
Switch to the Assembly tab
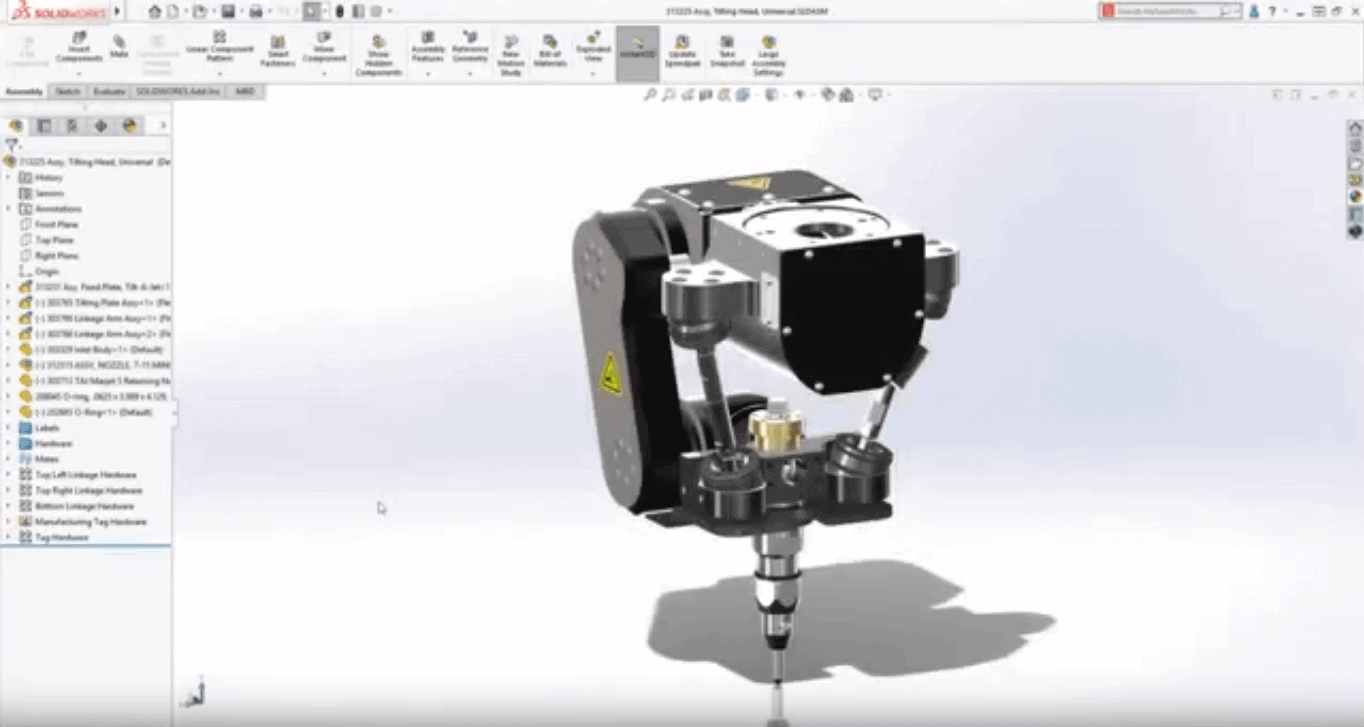pyautogui.click(x=24, y=91)
